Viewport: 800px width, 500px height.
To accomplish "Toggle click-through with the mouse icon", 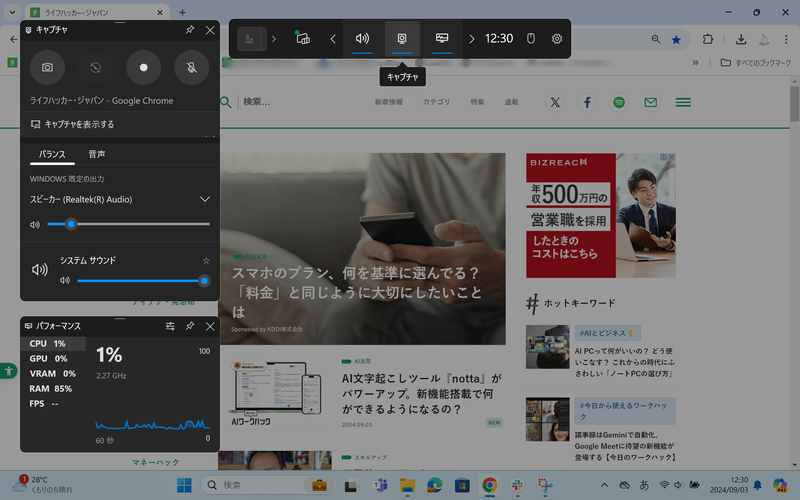I will (531, 39).
